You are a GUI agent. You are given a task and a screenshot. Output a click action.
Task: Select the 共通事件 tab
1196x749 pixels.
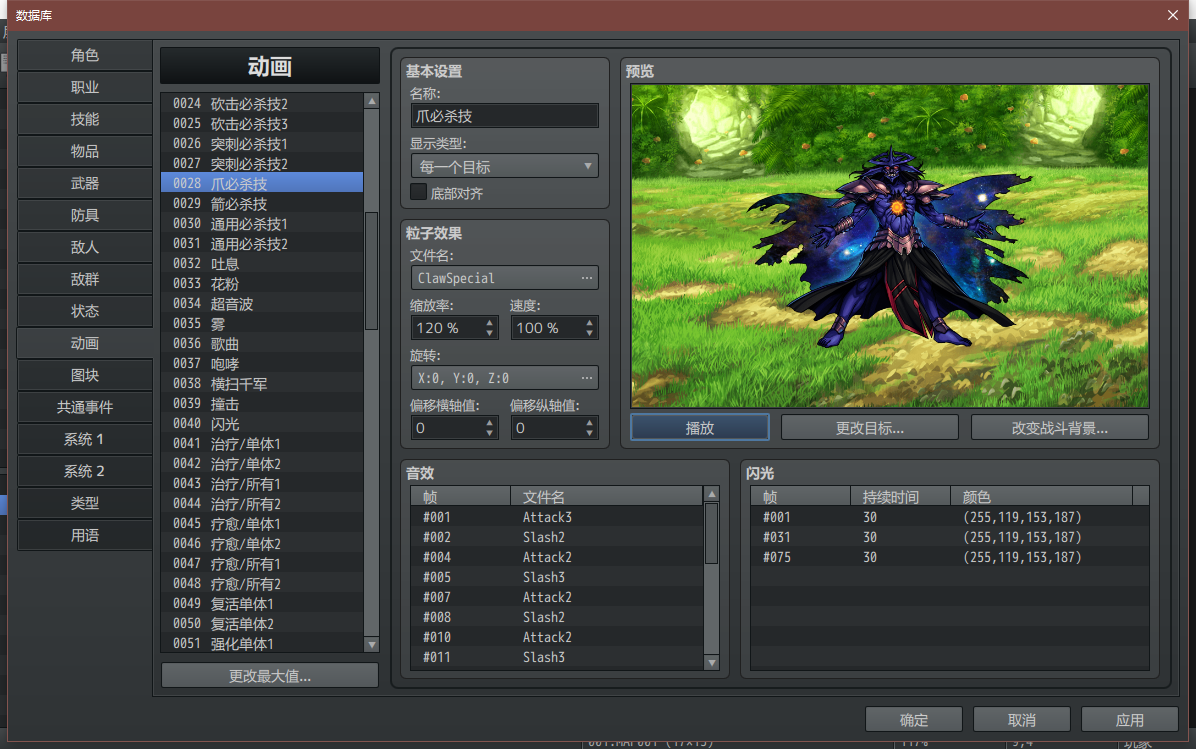pos(85,407)
